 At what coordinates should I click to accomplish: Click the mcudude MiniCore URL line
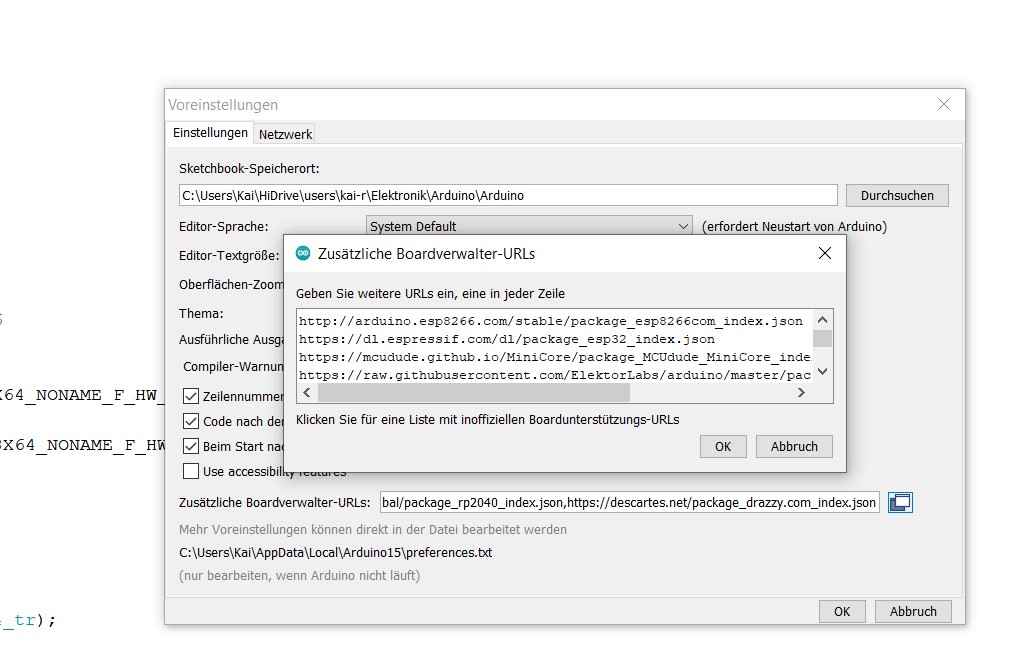tap(555, 357)
